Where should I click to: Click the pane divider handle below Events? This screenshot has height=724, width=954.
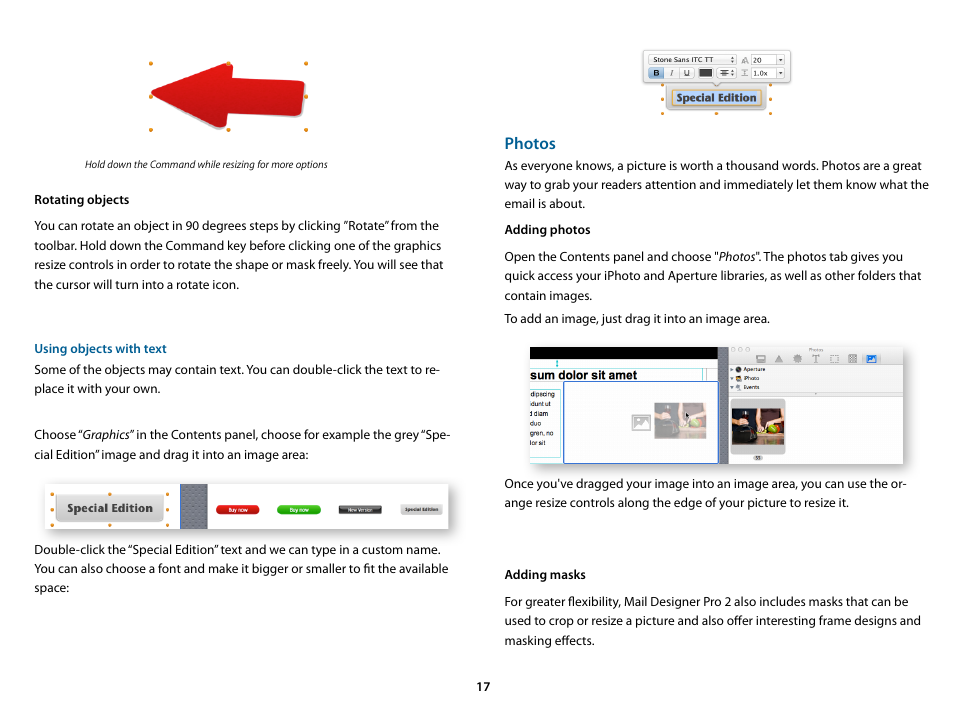pyautogui.click(x=815, y=394)
